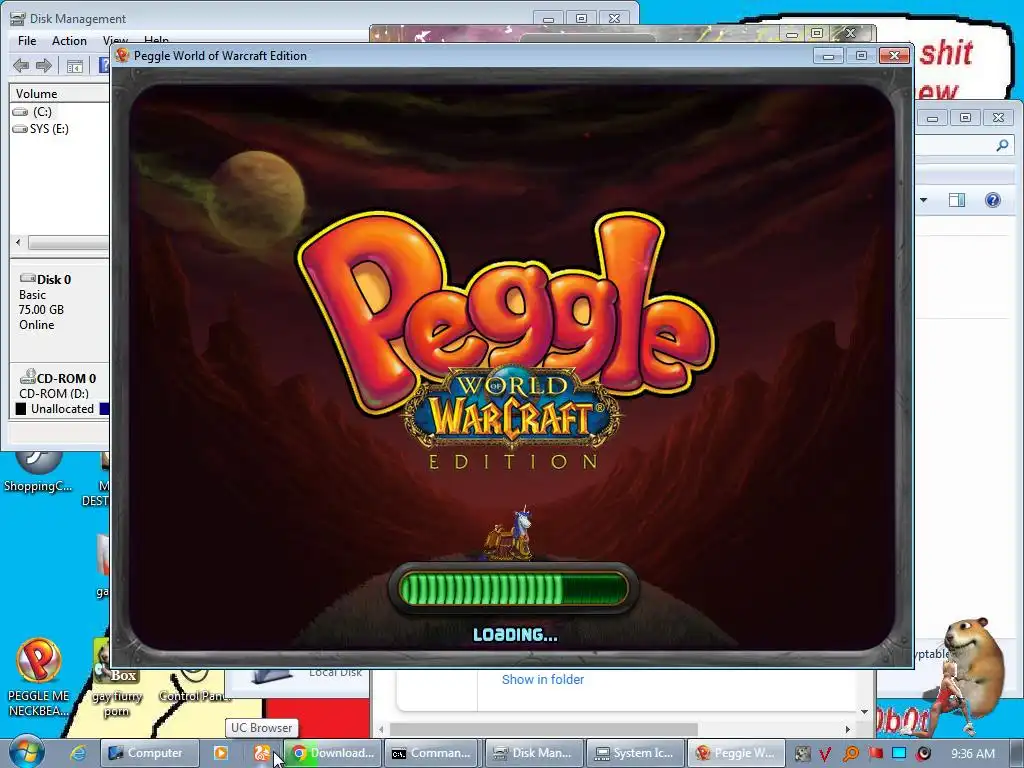
Task: Open the File menu in Disk Management
Action: (27, 40)
